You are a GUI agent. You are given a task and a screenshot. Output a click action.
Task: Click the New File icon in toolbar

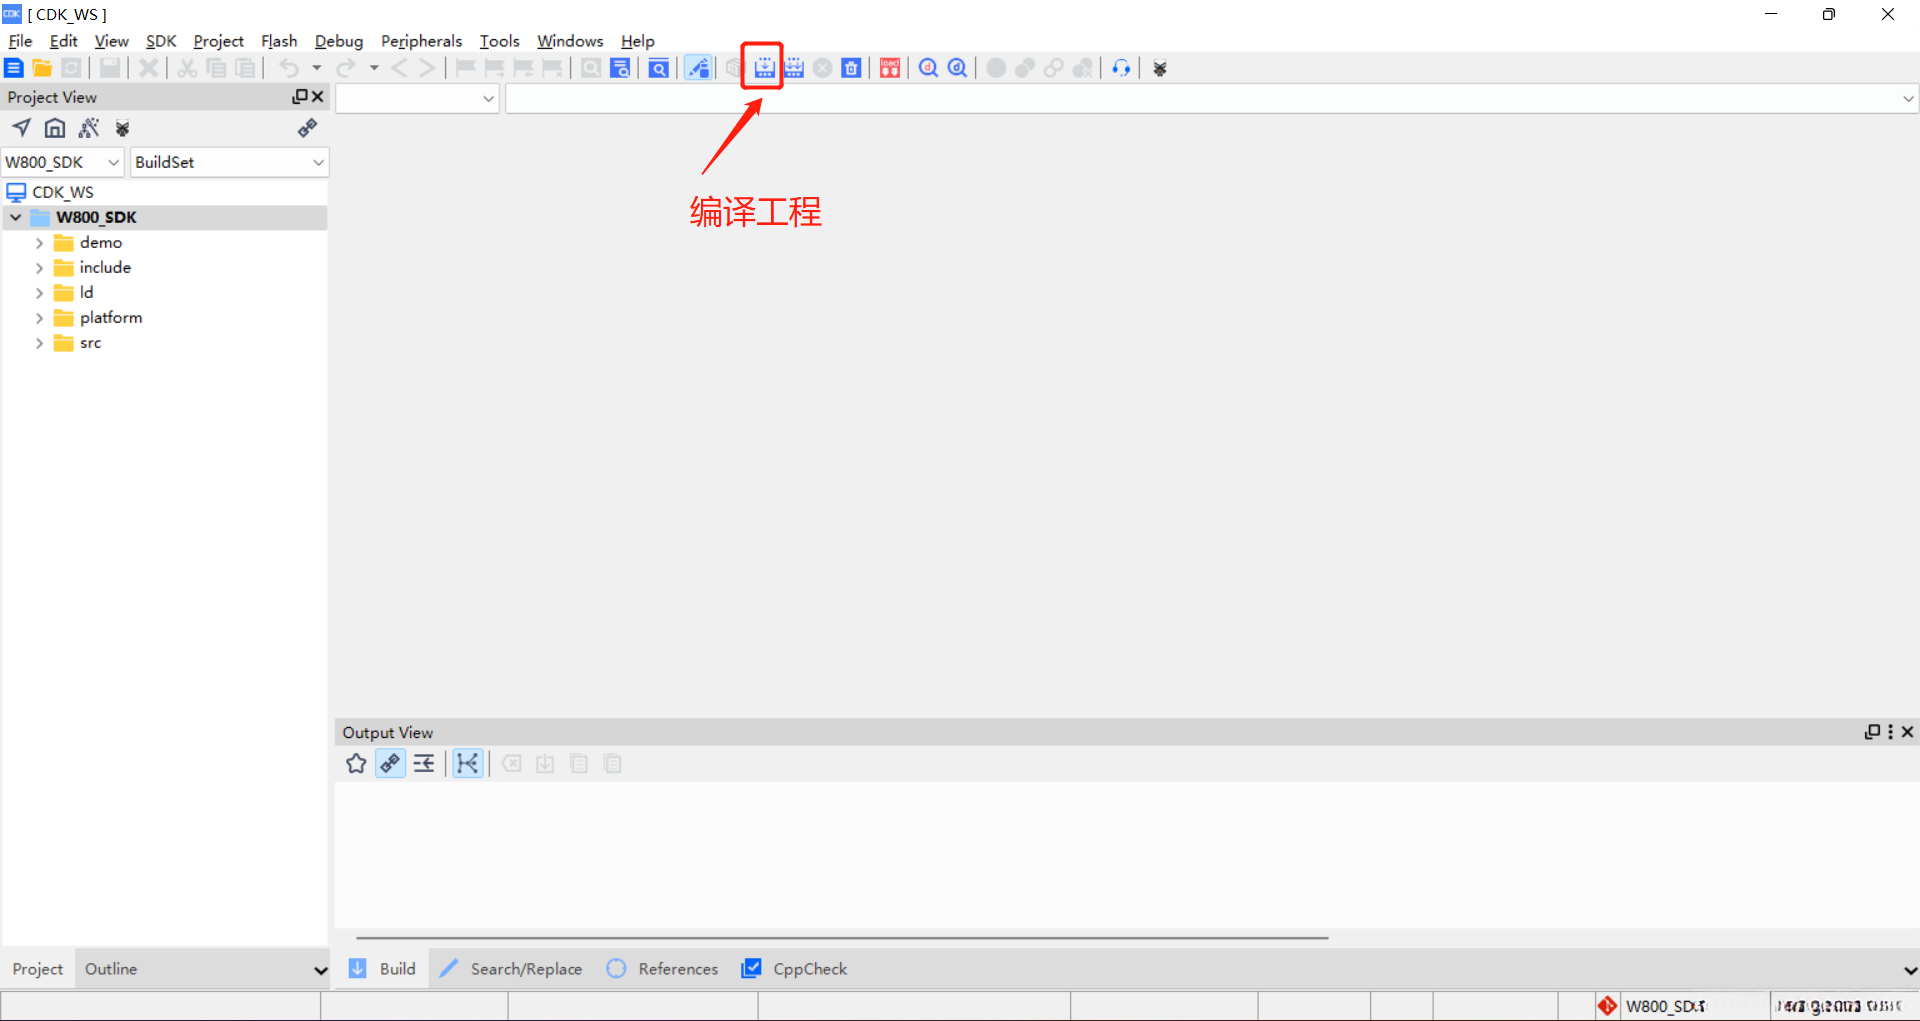coord(14,68)
